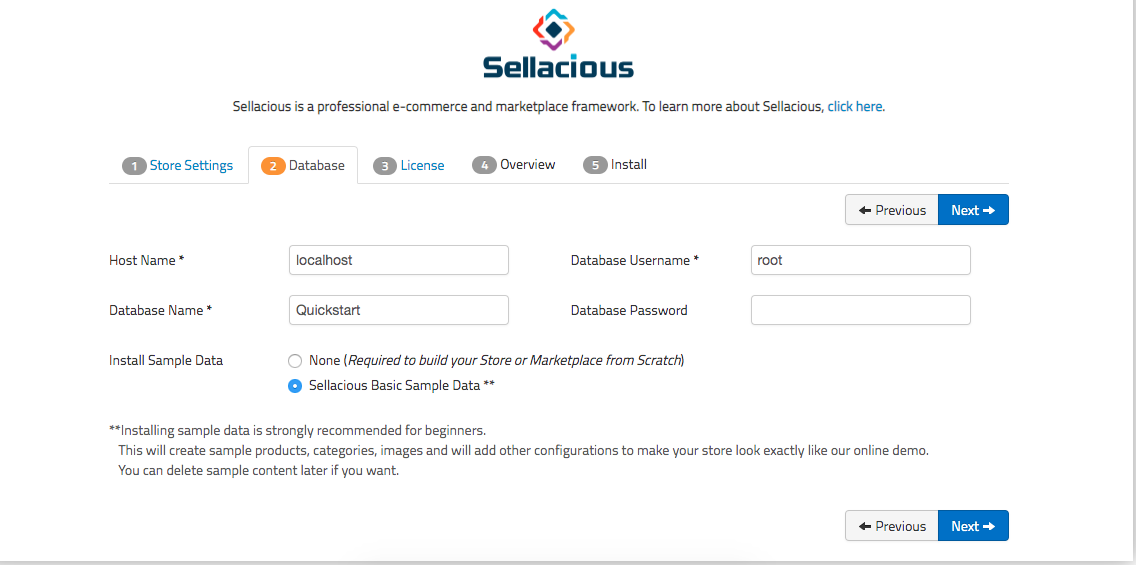Click the left arrow on top Previous button
The height and width of the screenshot is (565, 1136).
(x=864, y=210)
